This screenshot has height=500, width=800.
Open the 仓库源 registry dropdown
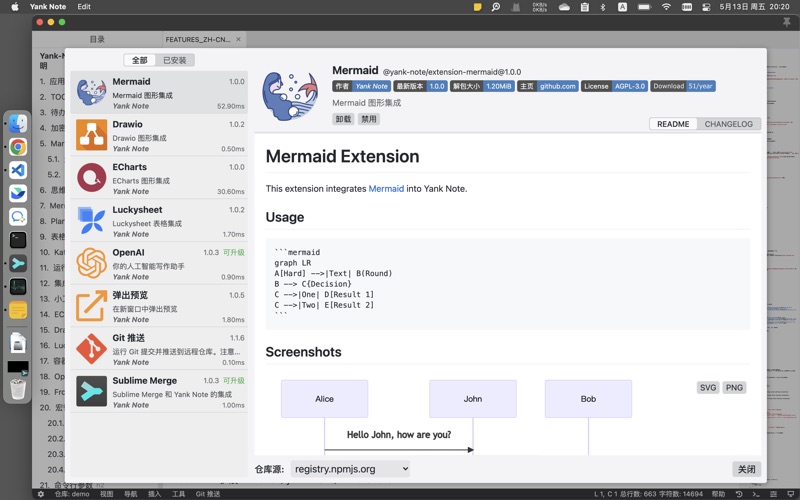pos(350,468)
